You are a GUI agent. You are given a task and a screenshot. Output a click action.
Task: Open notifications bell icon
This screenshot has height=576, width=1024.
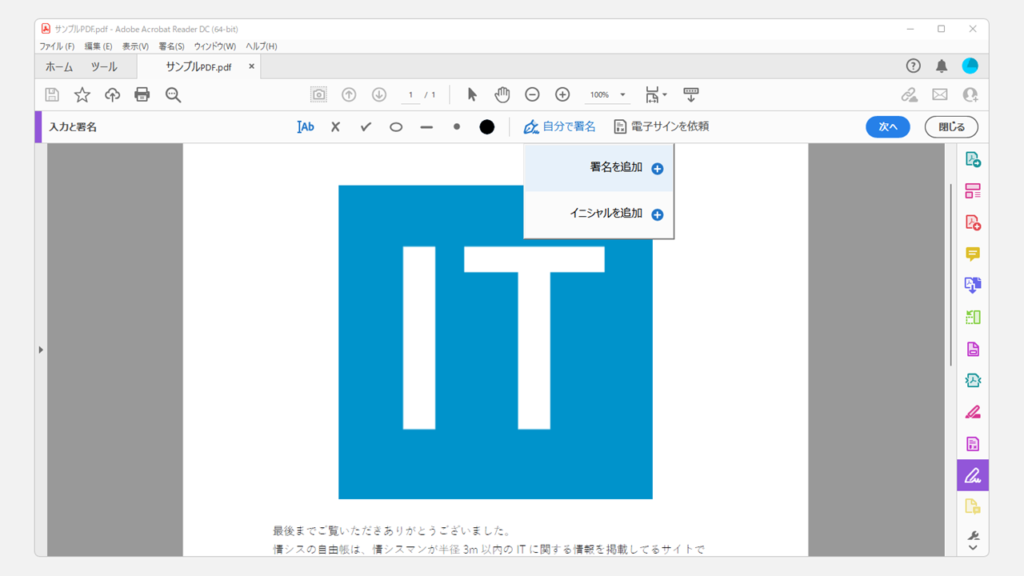pos(941,66)
